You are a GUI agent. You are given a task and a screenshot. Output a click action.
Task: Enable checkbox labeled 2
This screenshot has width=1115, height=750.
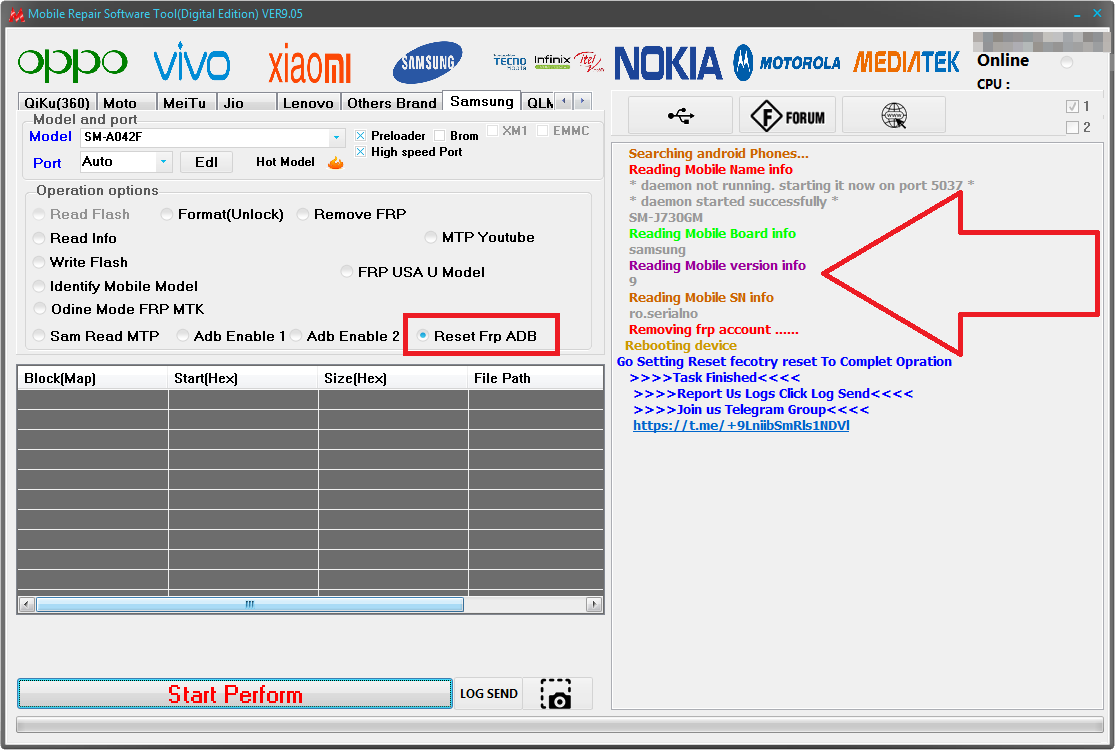pyautogui.click(x=1072, y=127)
